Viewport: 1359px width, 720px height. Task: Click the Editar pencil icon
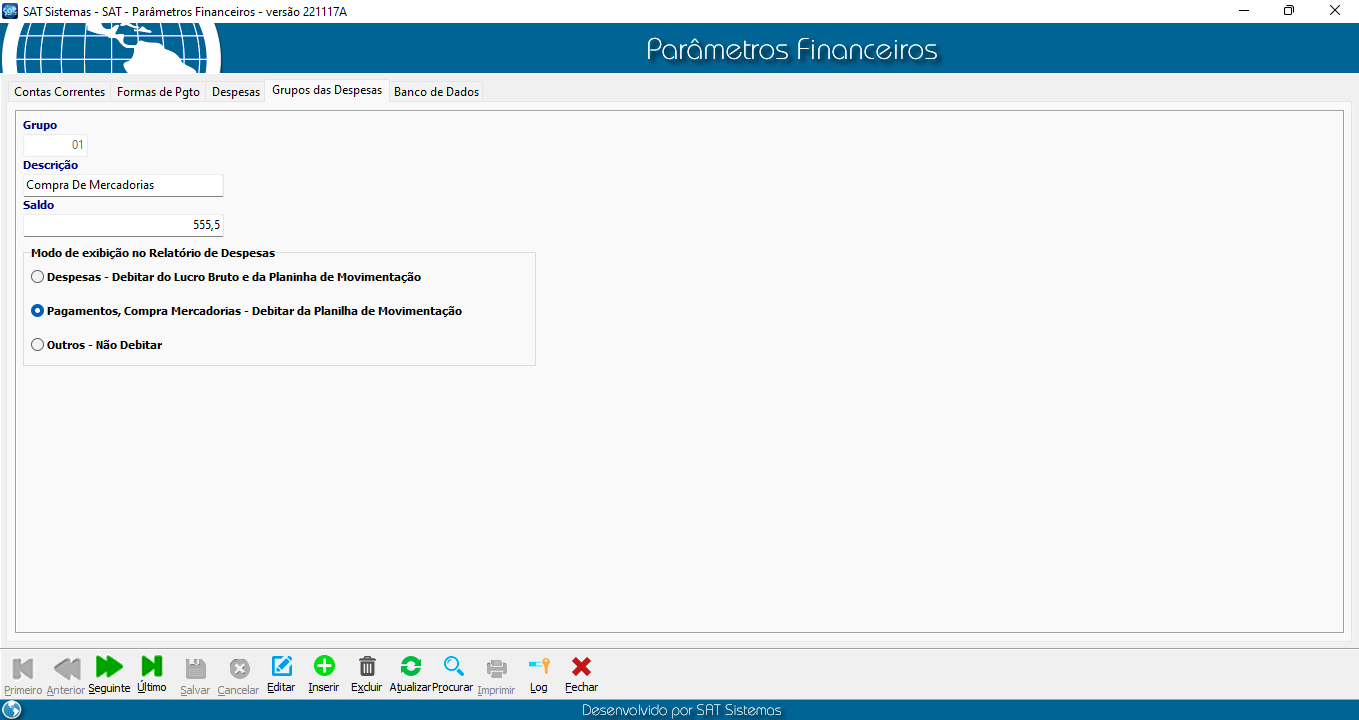(x=281, y=667)
